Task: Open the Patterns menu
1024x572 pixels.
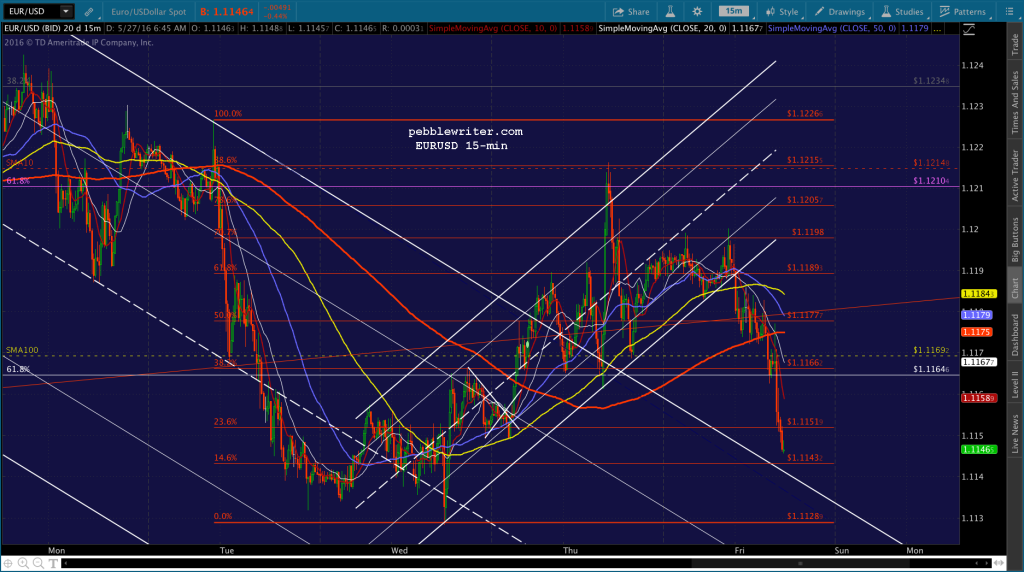Action: click(x=963, y=12)
